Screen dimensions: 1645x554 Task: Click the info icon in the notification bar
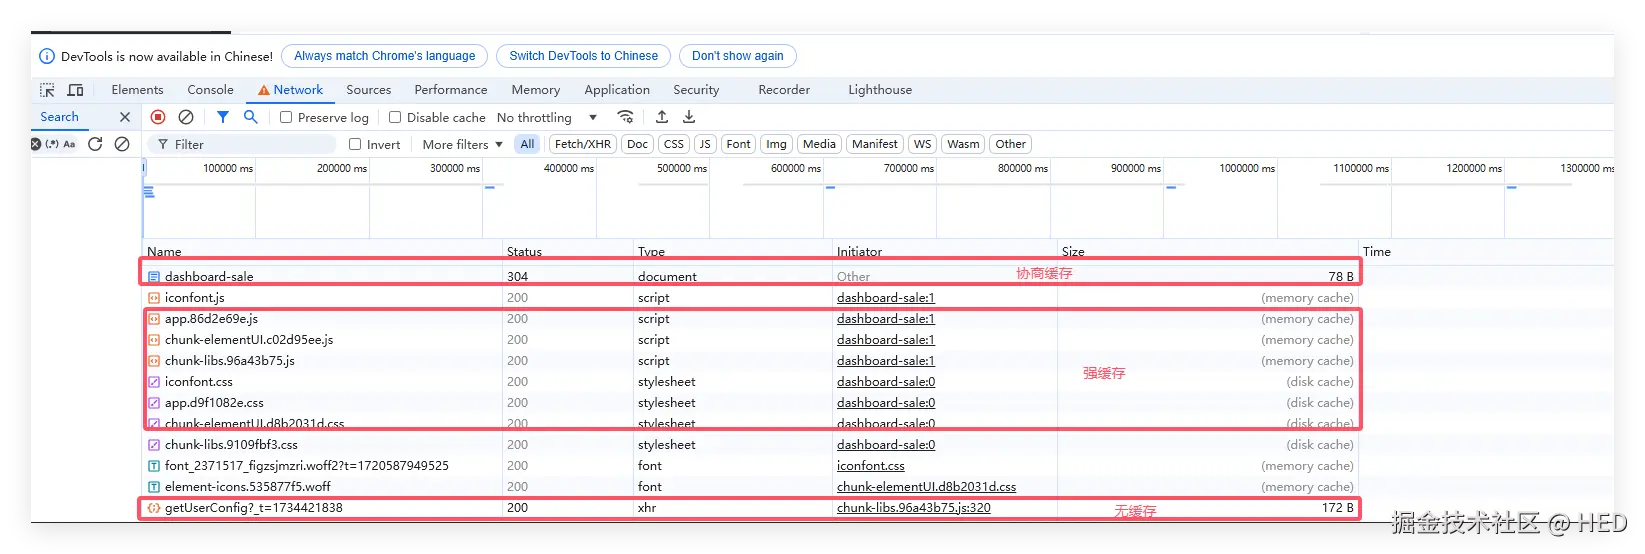[47, 56]
